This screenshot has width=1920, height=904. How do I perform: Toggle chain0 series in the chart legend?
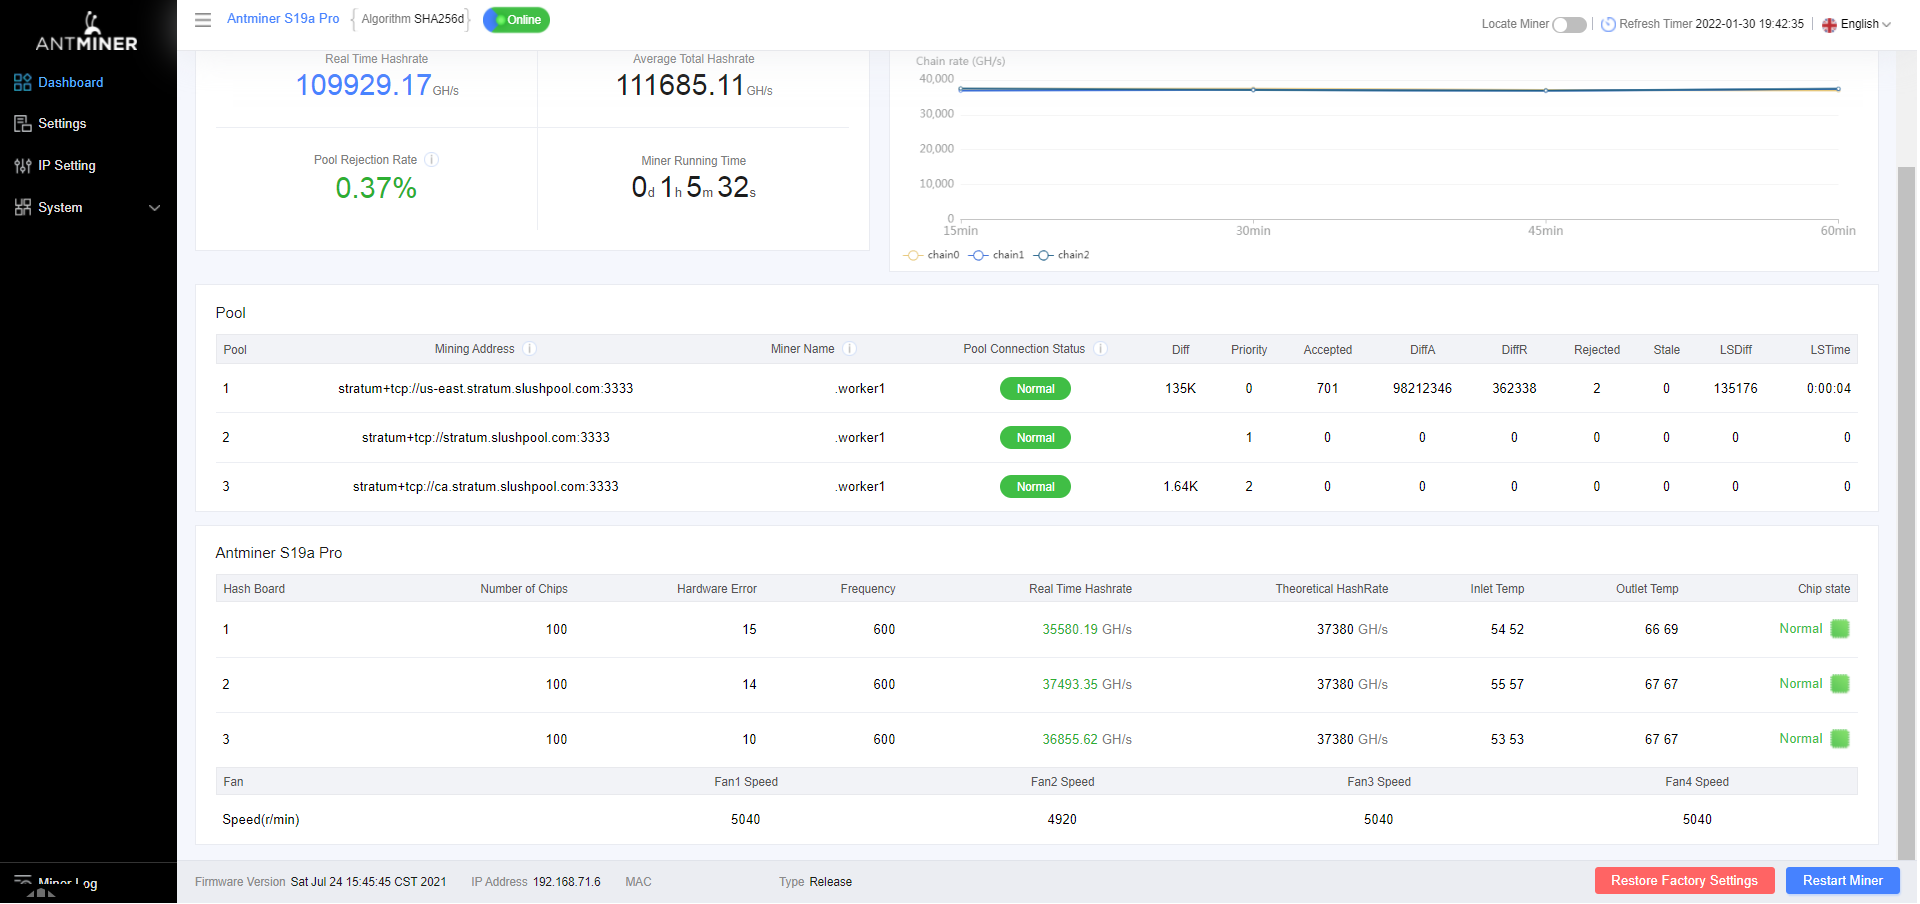click(931, 255)
